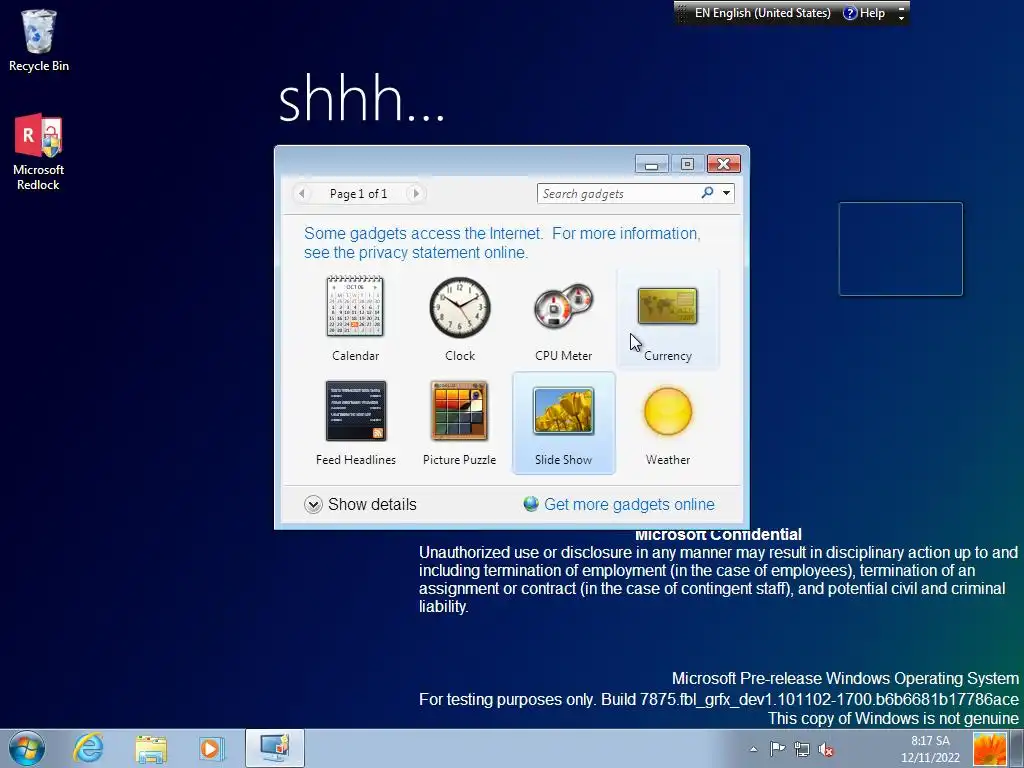Select the Feed Headlines gadget icon
Image resolution: width=1024 pixels, height=768 pixels.
click(356, 411)
